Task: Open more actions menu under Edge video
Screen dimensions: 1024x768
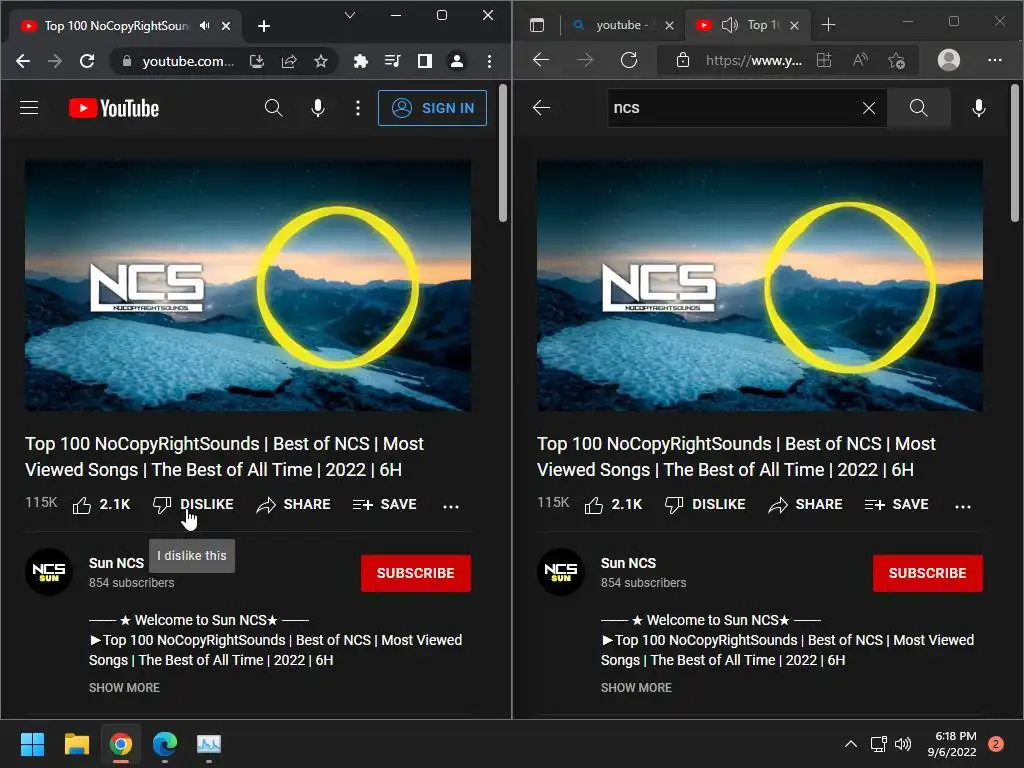Action: click(x=963, y=505)
